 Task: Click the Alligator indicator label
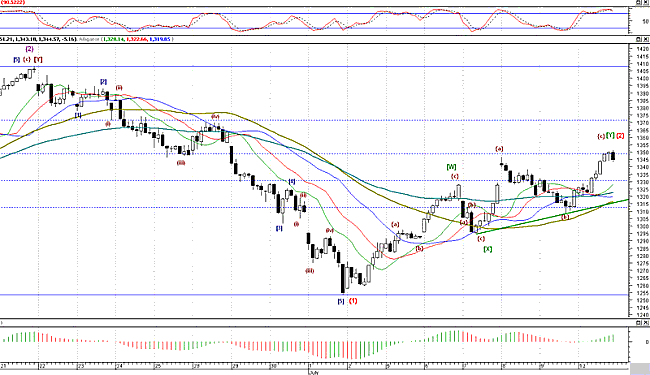tap(90, 39)
